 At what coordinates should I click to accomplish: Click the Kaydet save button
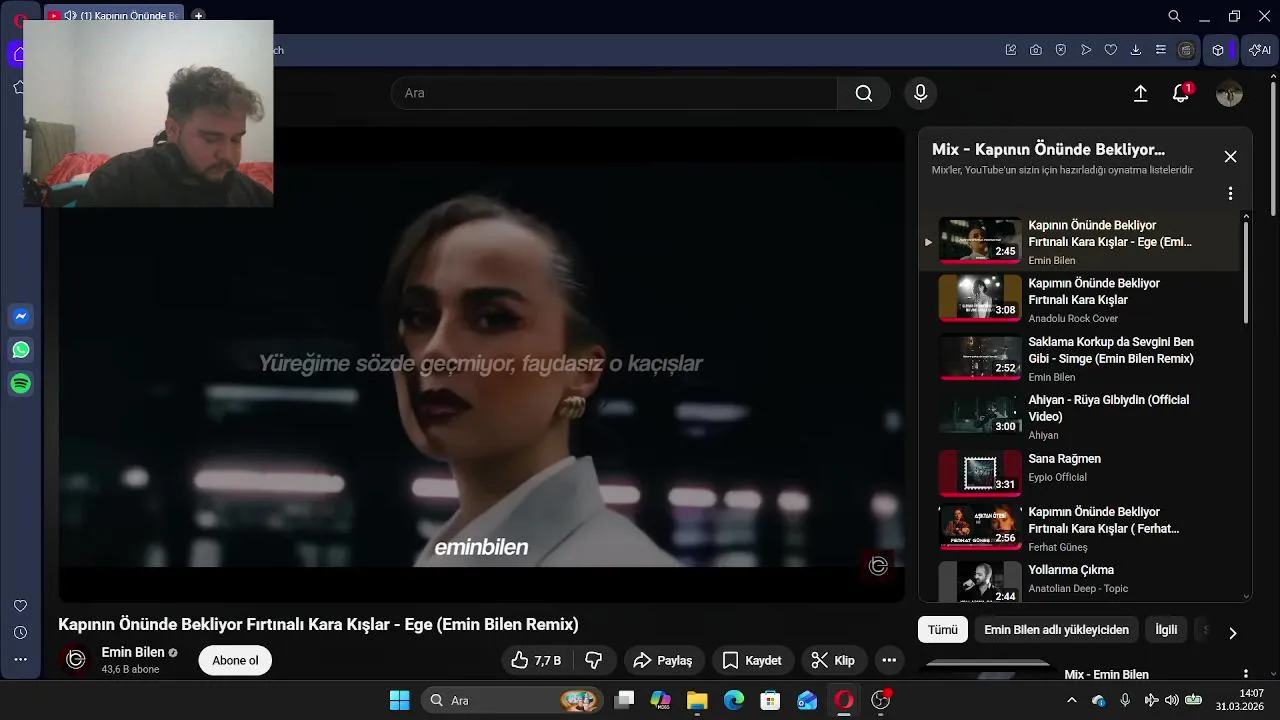[x=752, y=660]
